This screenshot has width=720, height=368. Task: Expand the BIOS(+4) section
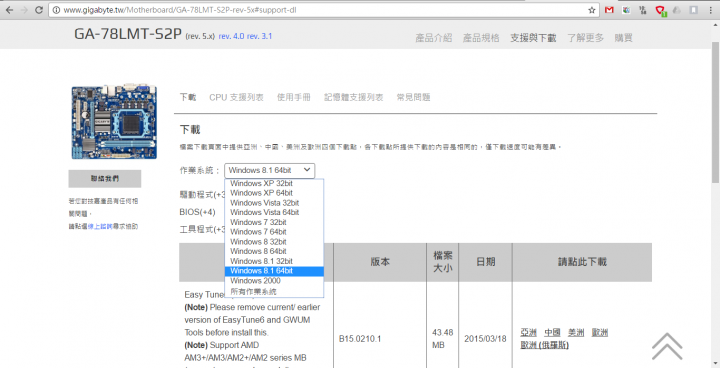[197, 212]
